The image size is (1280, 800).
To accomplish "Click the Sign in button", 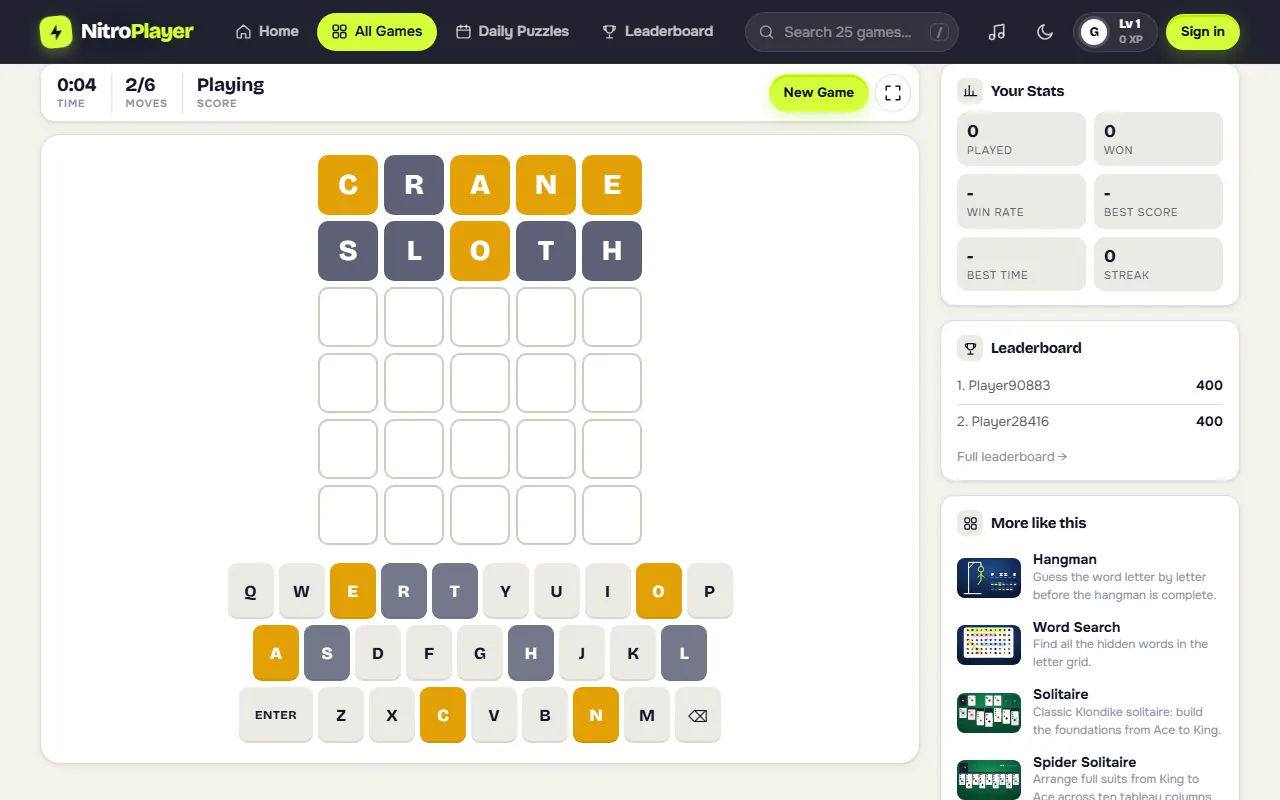I will click(1203, 32).
